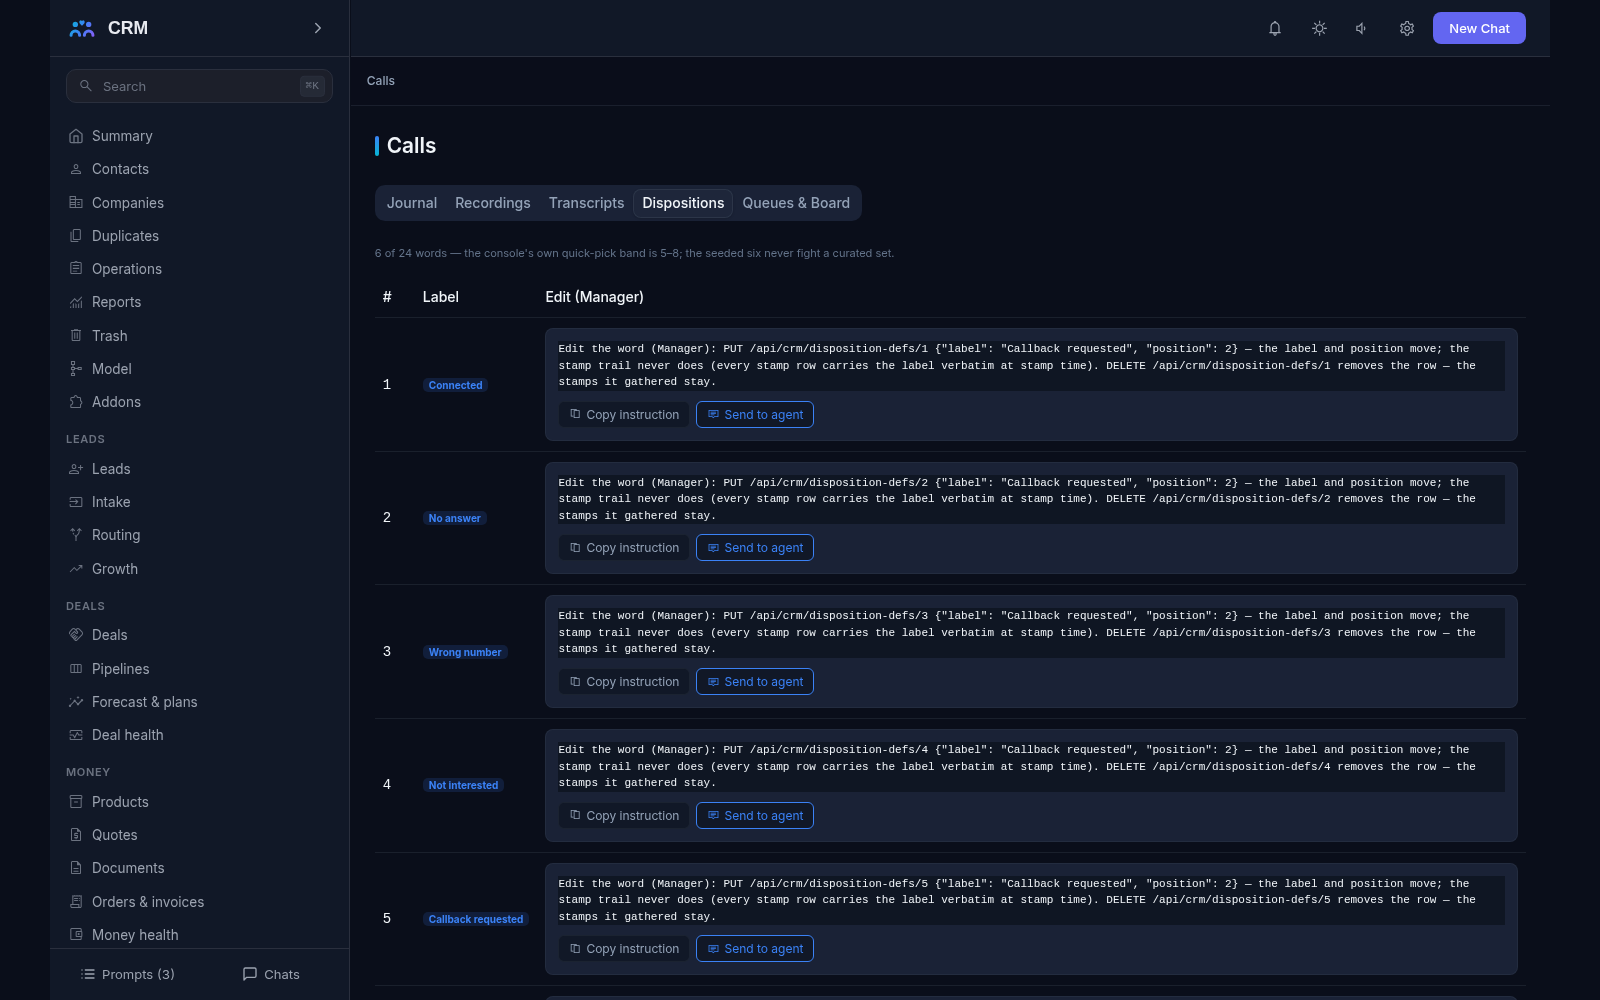
Task: Open Chats at the sidebar bottom
Action: pyautogui.click(x=271, y=974)
